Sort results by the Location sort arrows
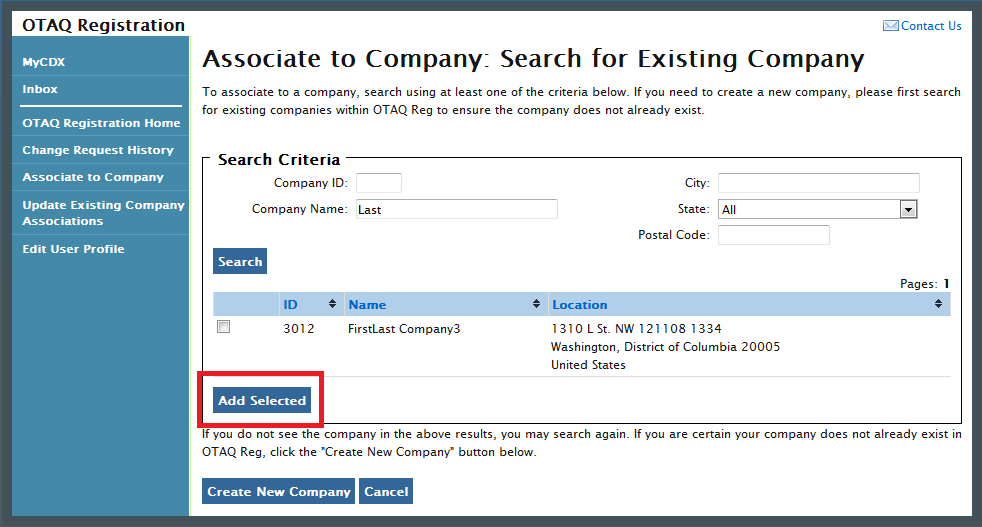Screen dimensions: 982x527 [x=938, y=304]
